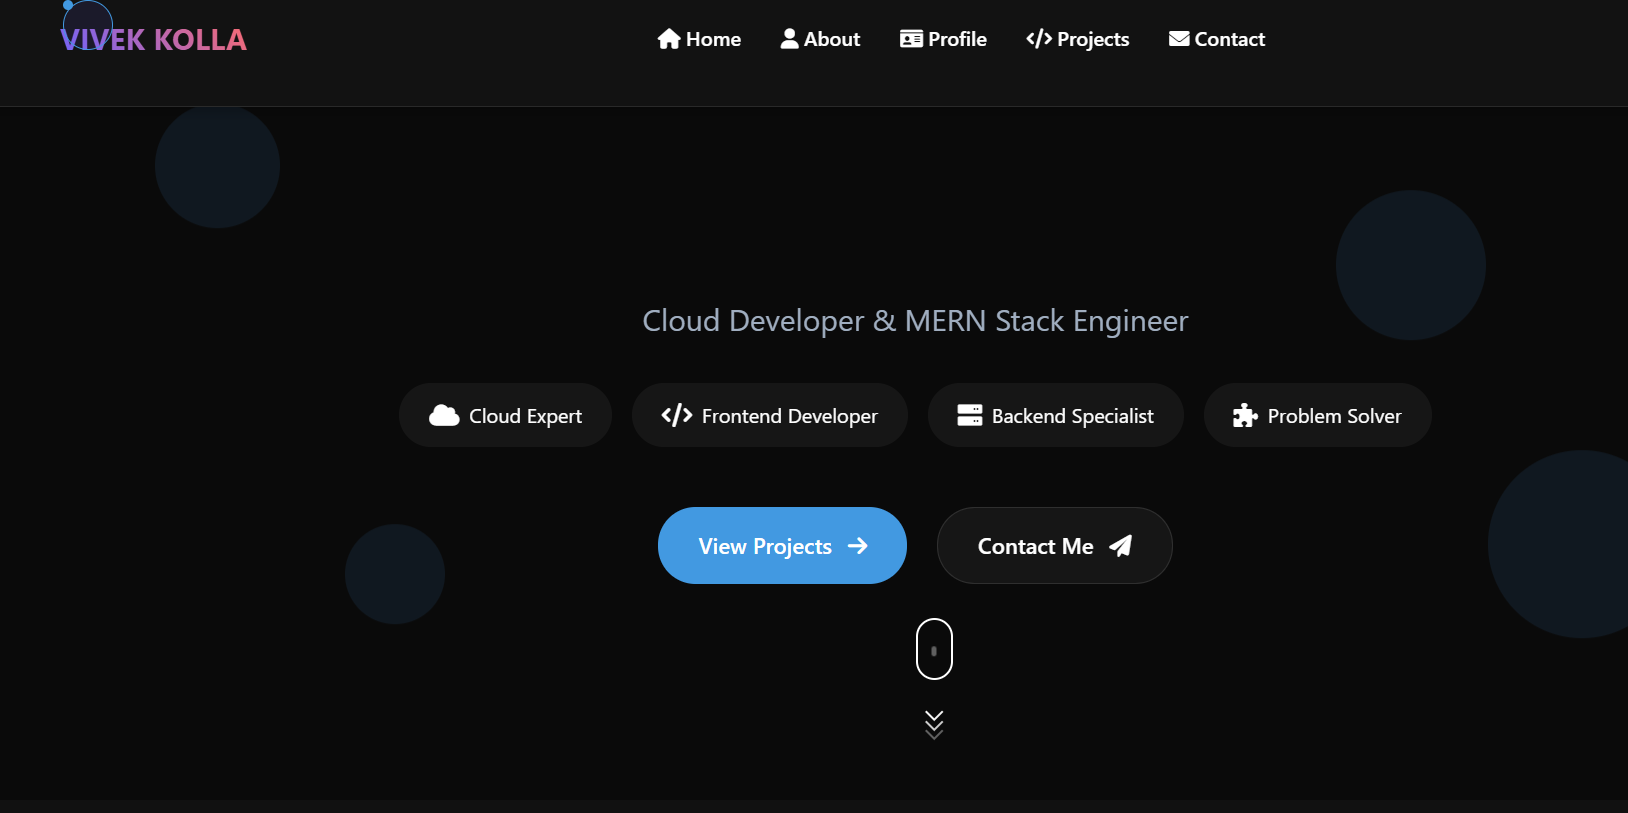
Task: Click the Cloud Developer & MERN Stack Engineer heading
Action: [915, 321]
